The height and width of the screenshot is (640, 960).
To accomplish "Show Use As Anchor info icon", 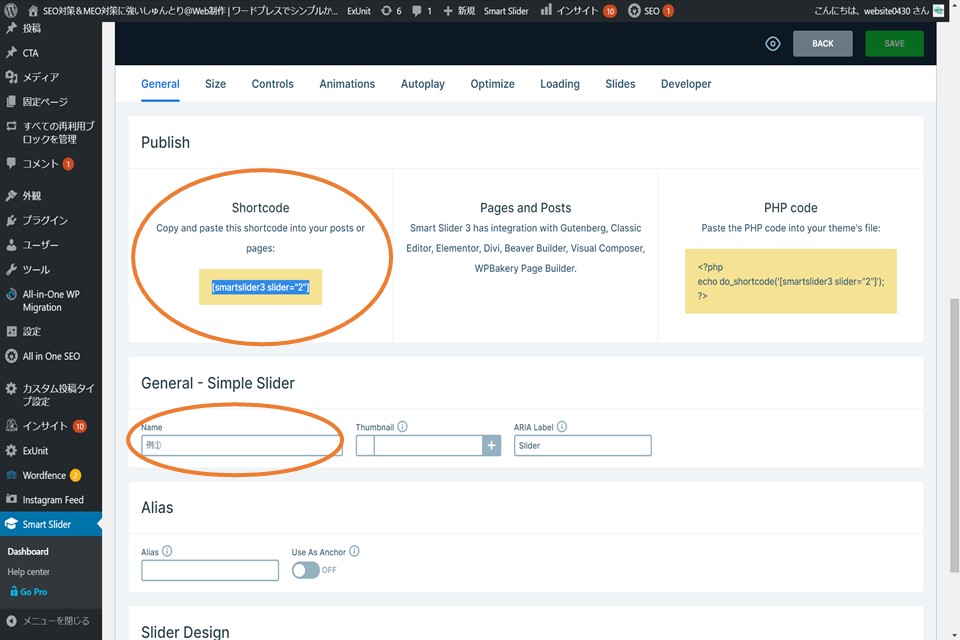I will click(x=354, y=551).
